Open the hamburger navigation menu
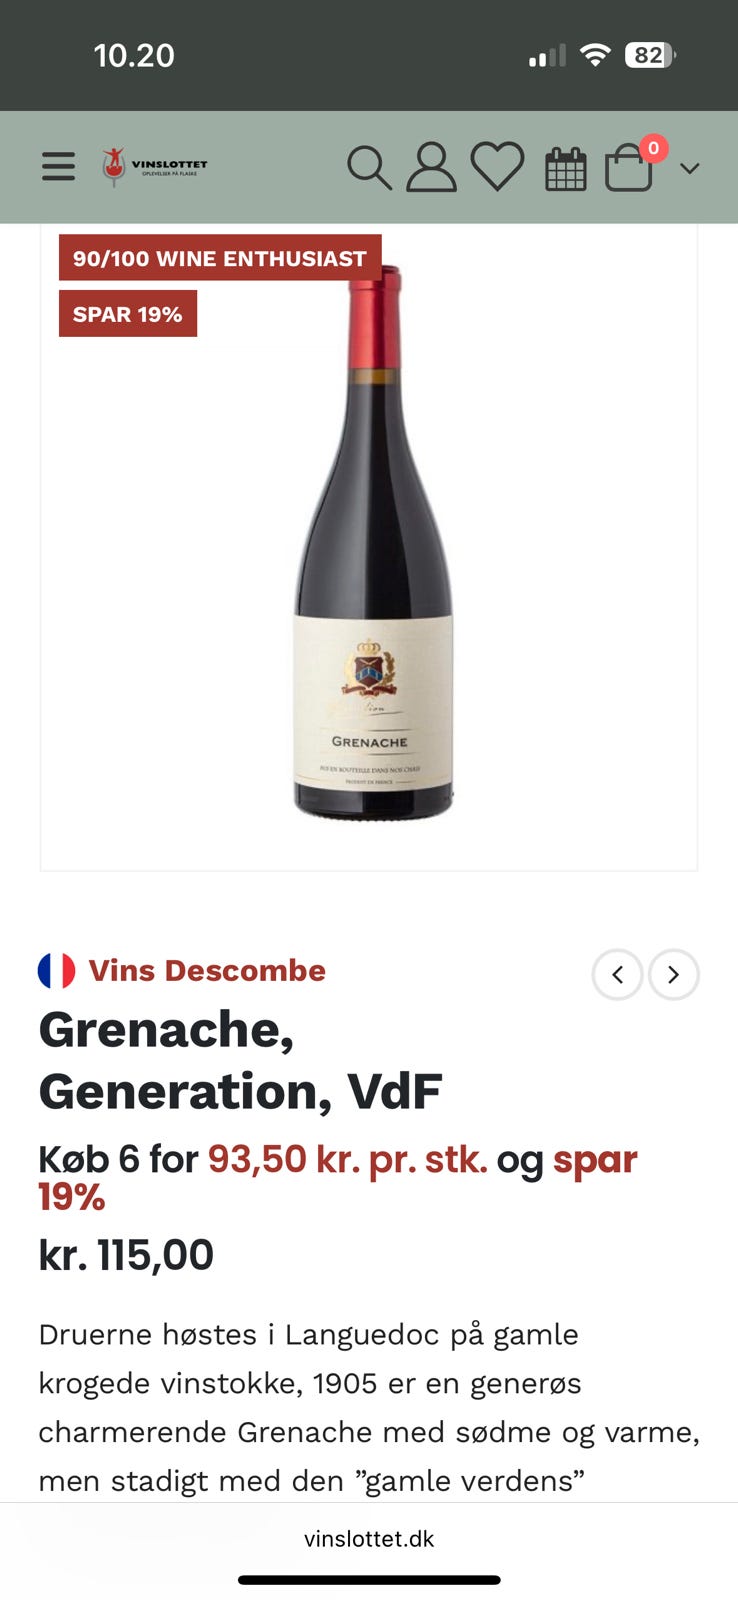Screen dimensions: 738x1600 click(x=58, y=166)
